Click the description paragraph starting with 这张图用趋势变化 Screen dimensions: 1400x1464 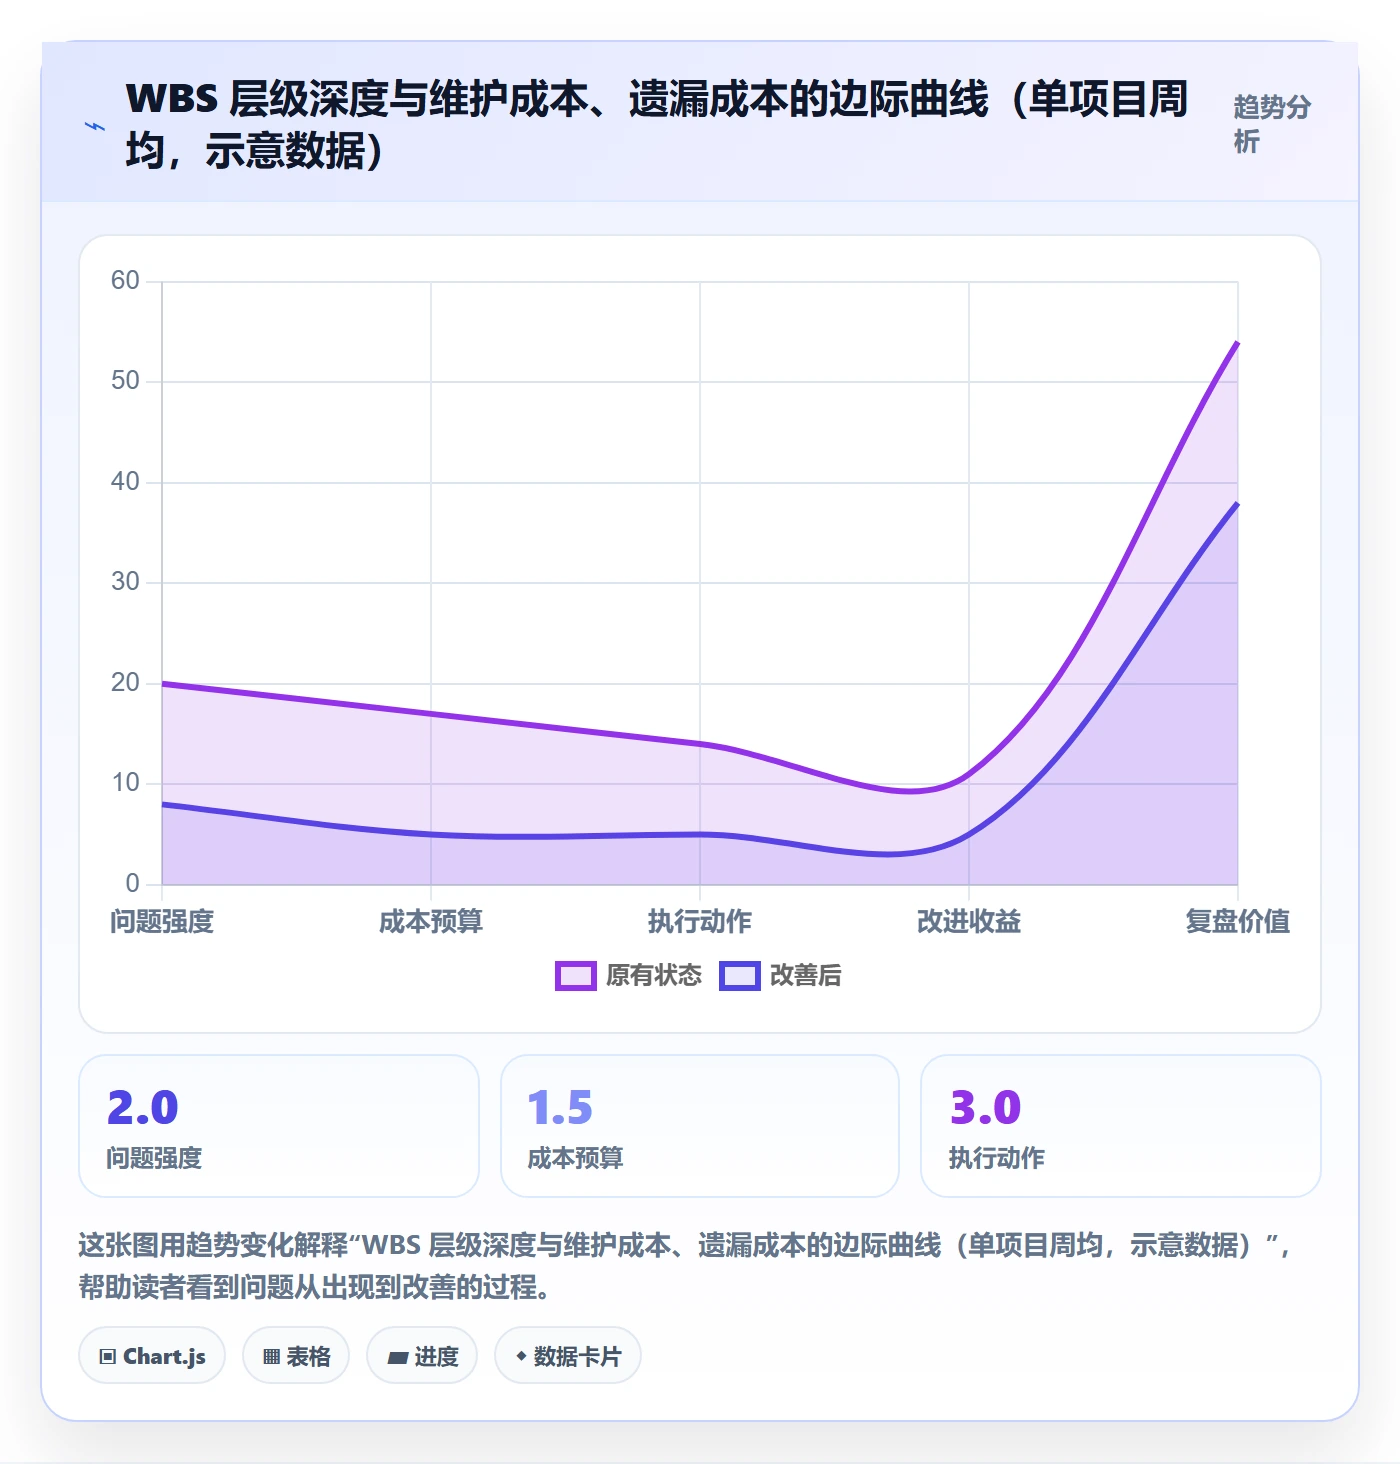click(x=686, y=1266)
